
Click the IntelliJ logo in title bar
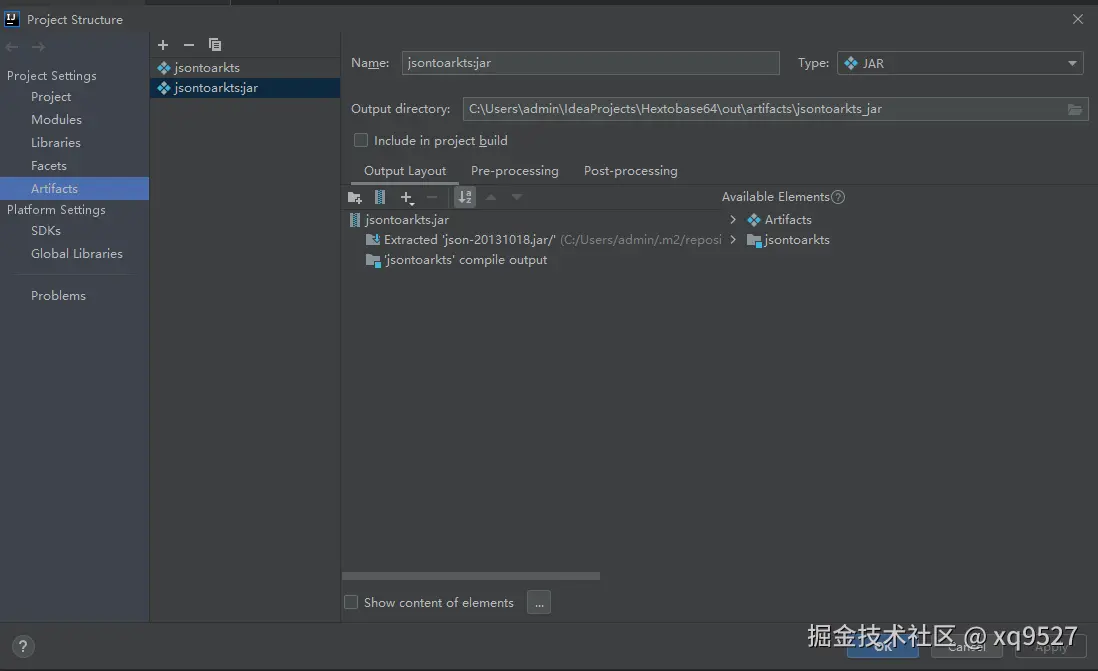pyautogui.click(x=12, y=20)
